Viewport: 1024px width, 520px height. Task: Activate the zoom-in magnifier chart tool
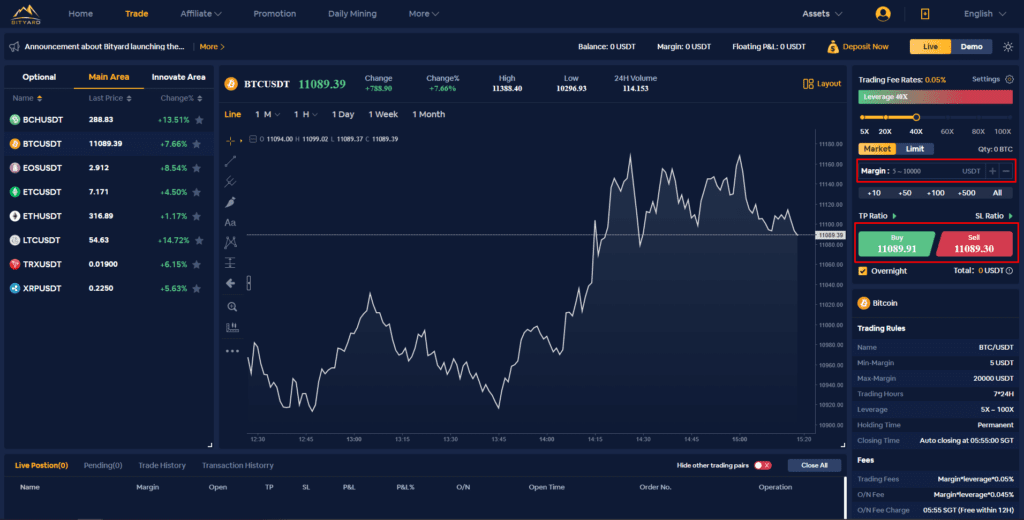point(231,307)
